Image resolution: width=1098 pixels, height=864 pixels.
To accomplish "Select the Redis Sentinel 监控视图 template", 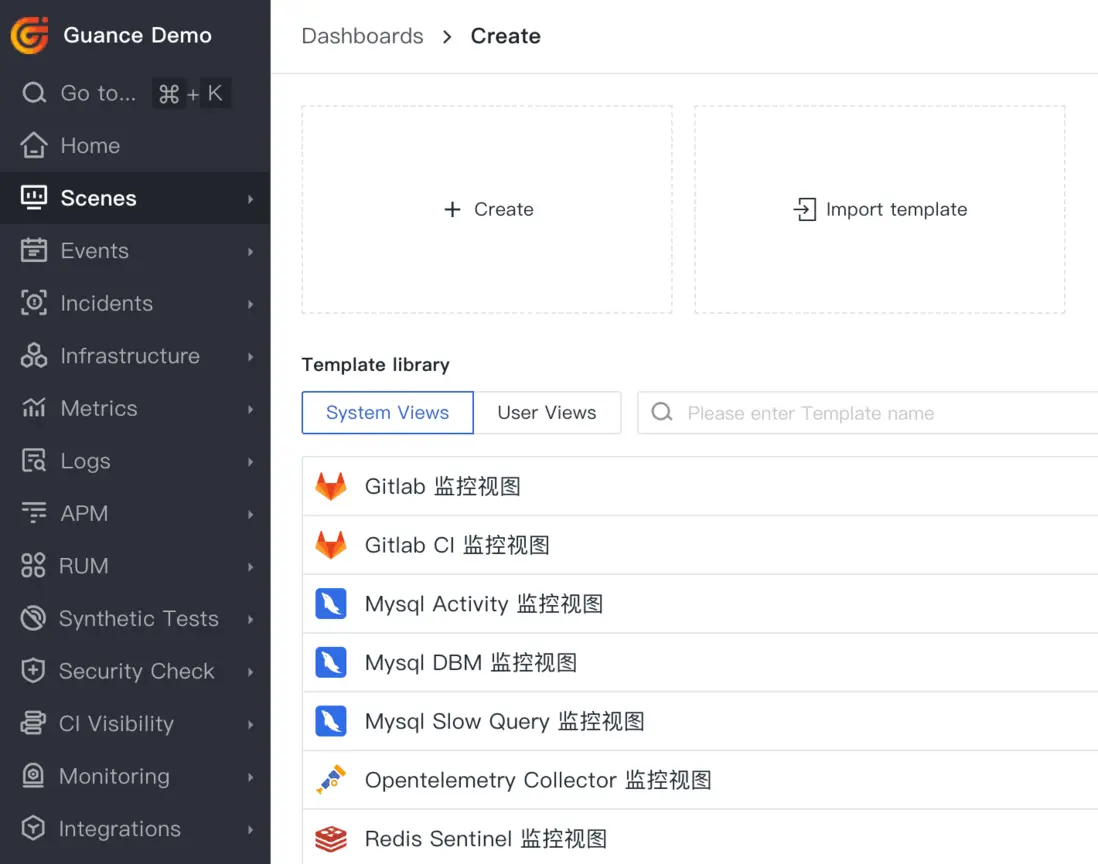I will (x=700, y=837).
